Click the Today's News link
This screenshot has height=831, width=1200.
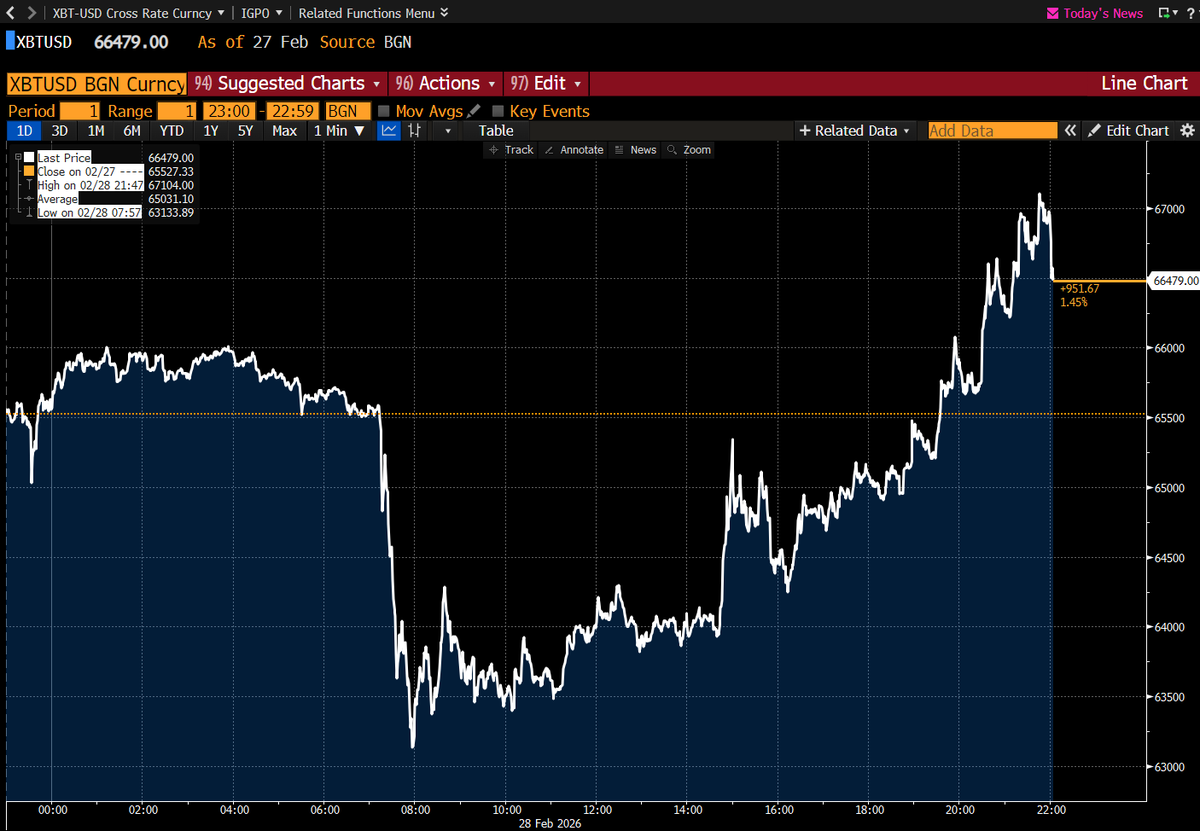coord(1103,13)
